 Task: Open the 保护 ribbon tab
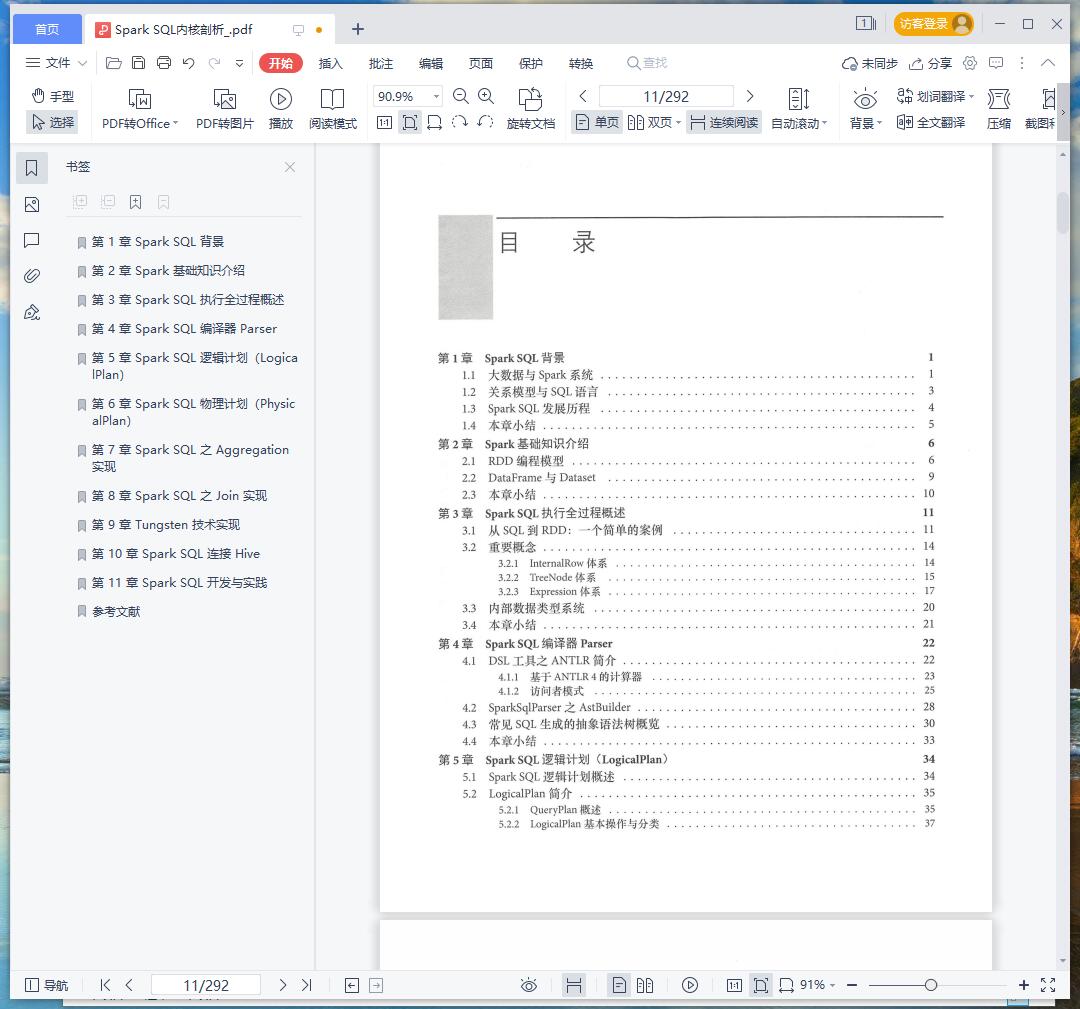point(530,63)
